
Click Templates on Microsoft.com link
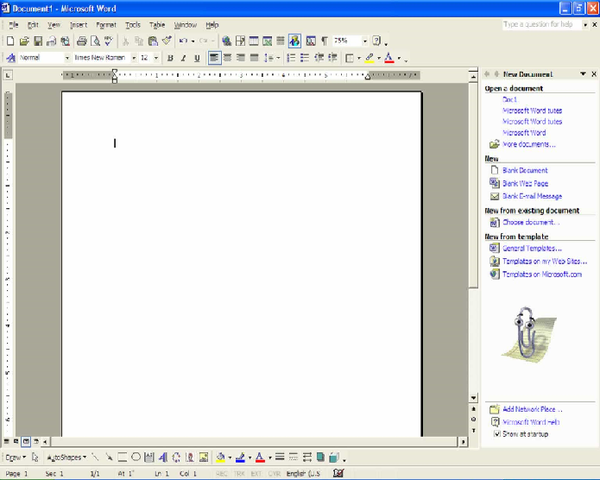click(542, 274)
